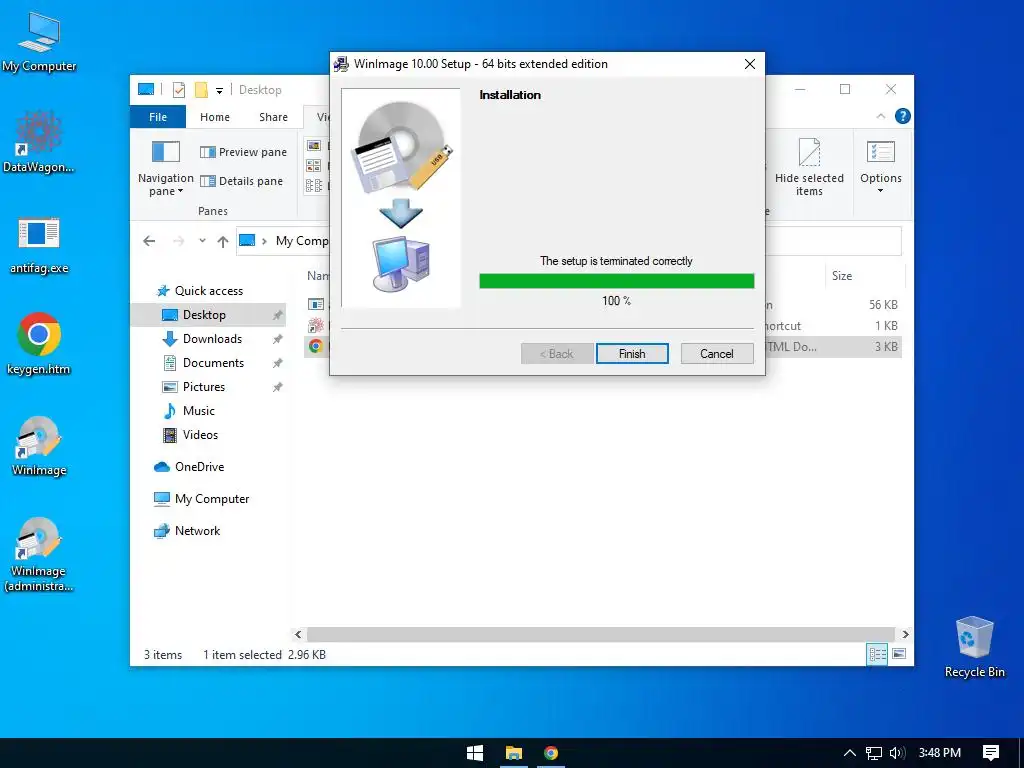Open Navigation pane dropdown
Screen dimensions: 1024x768
[166, 168]
